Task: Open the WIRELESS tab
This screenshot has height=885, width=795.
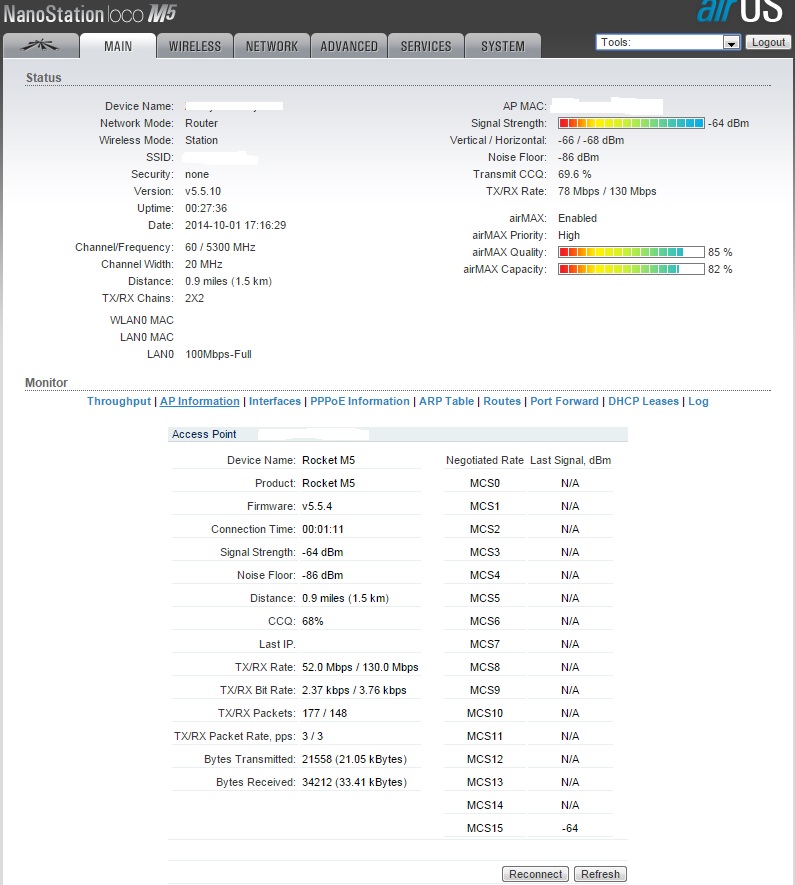Action: pyautogui.click(x=195, y=46)
